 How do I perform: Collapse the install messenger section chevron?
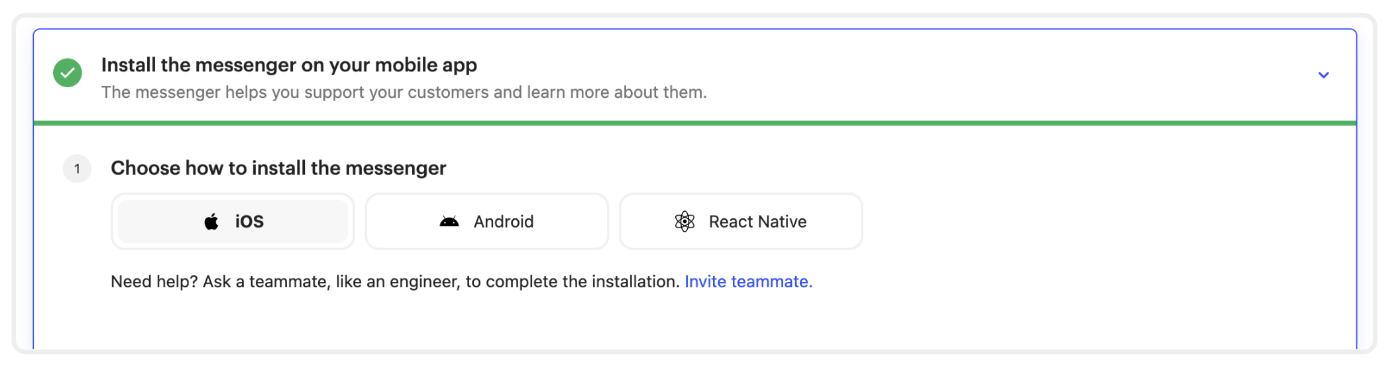click(1323, 75)
